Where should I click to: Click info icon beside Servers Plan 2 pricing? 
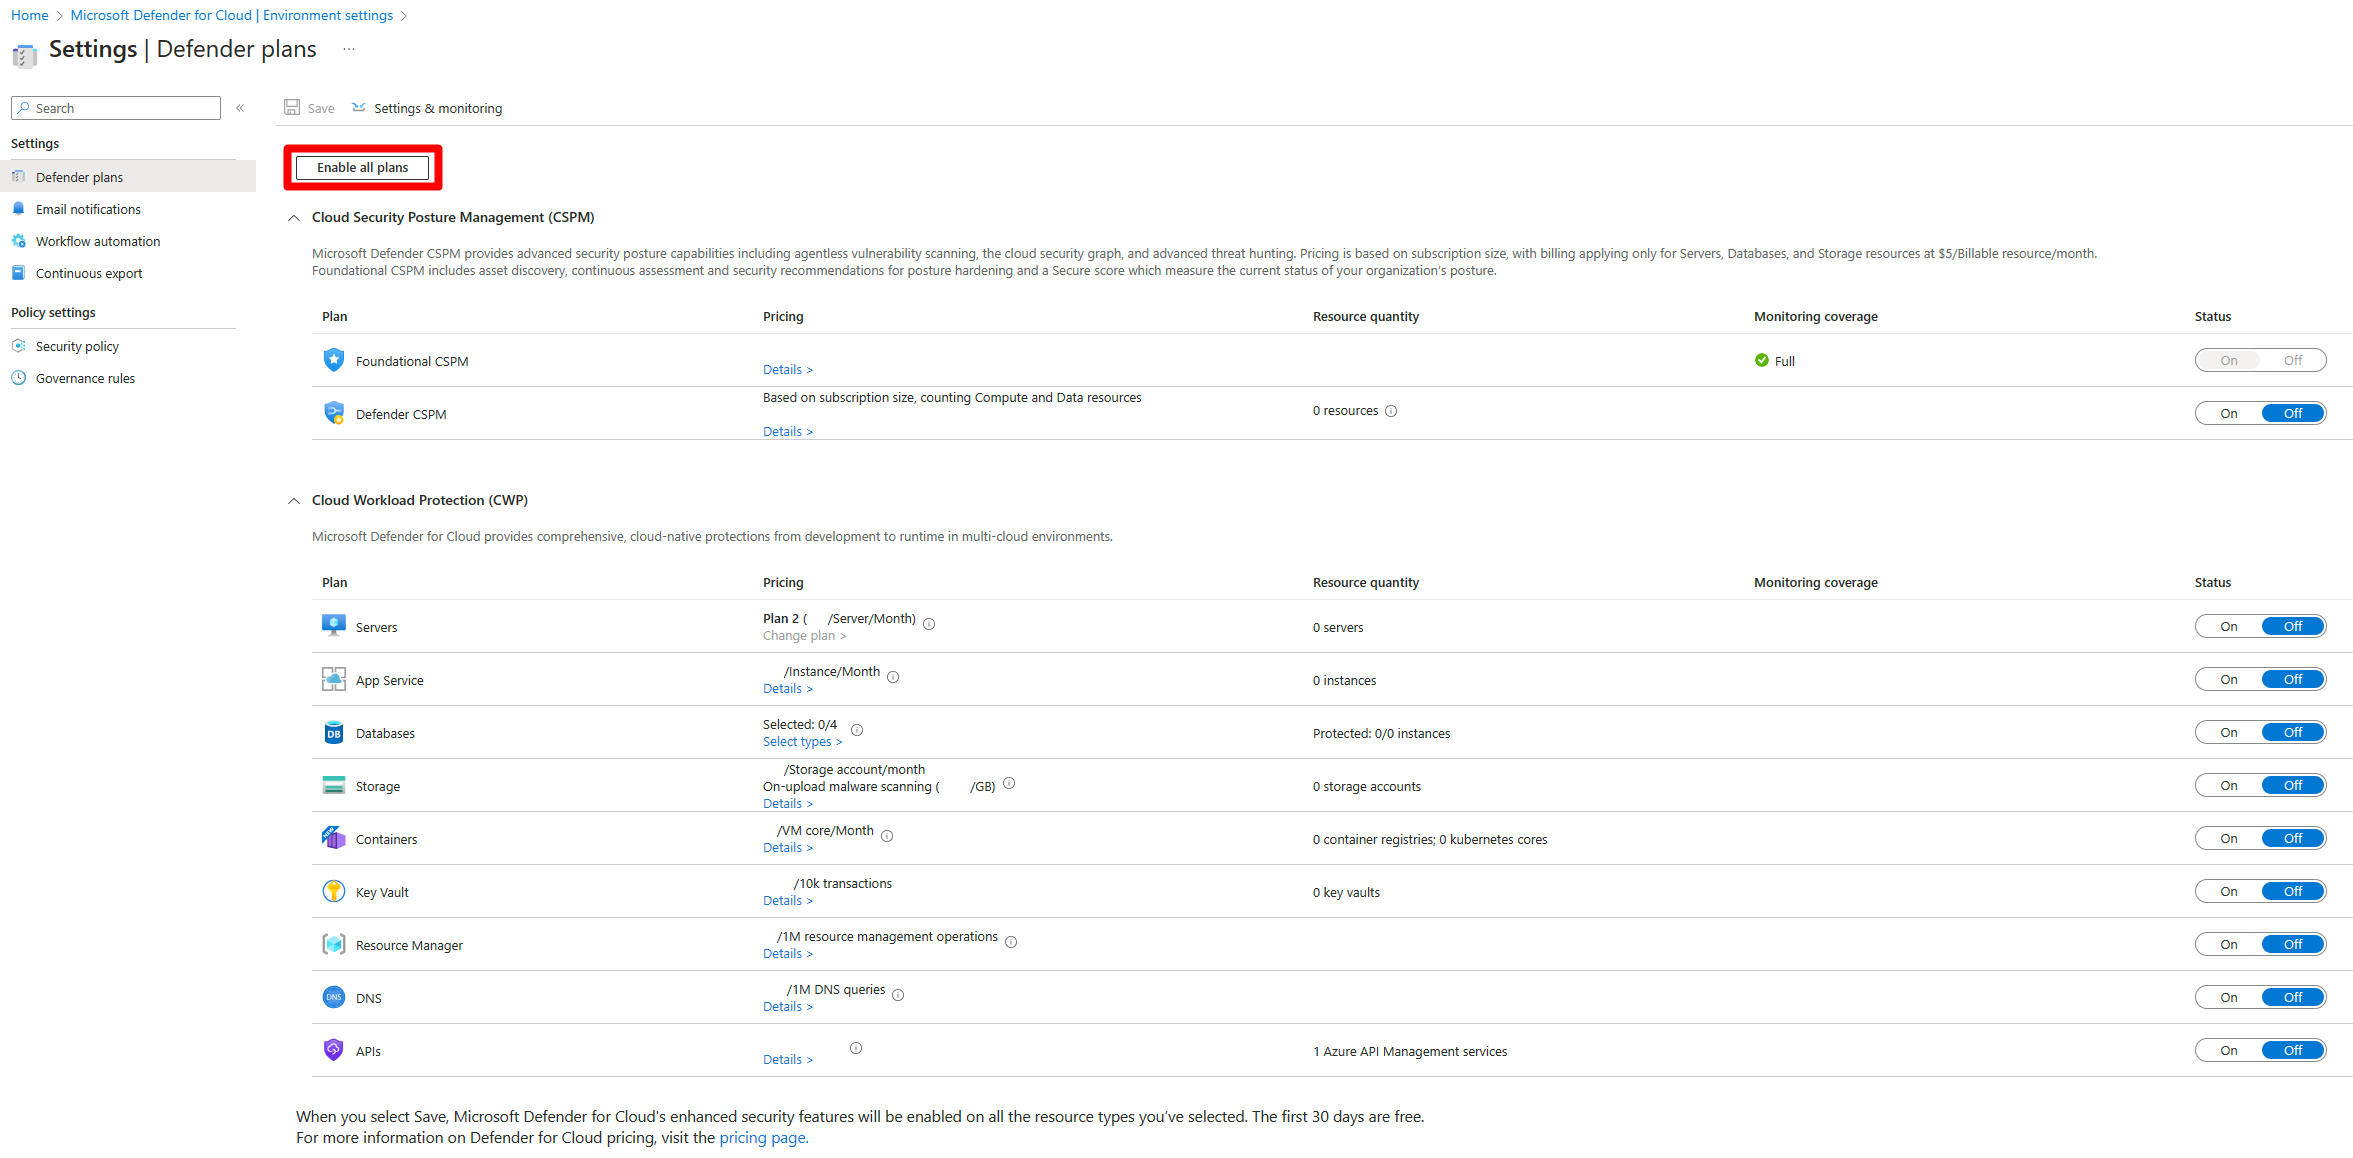929,624
